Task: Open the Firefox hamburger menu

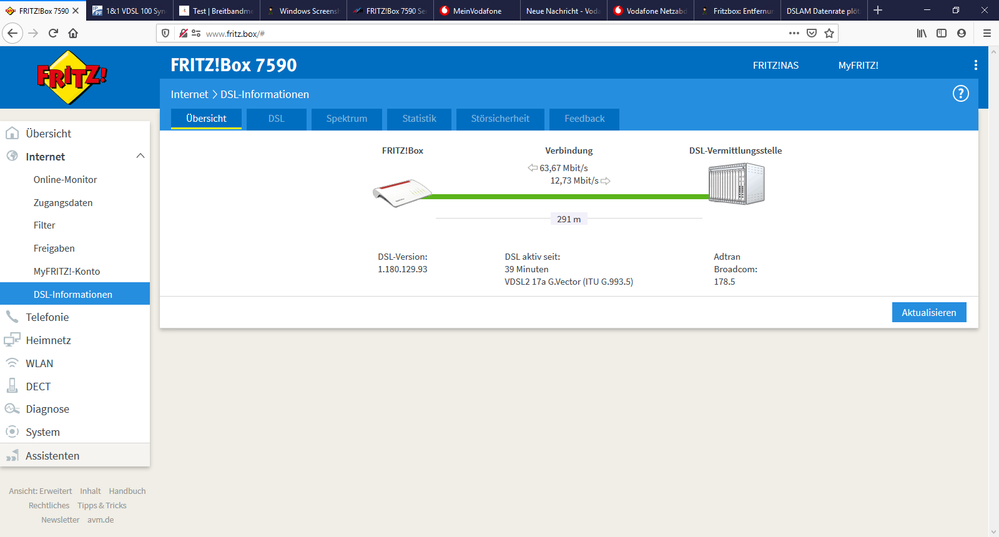Action: pos(987,33)
